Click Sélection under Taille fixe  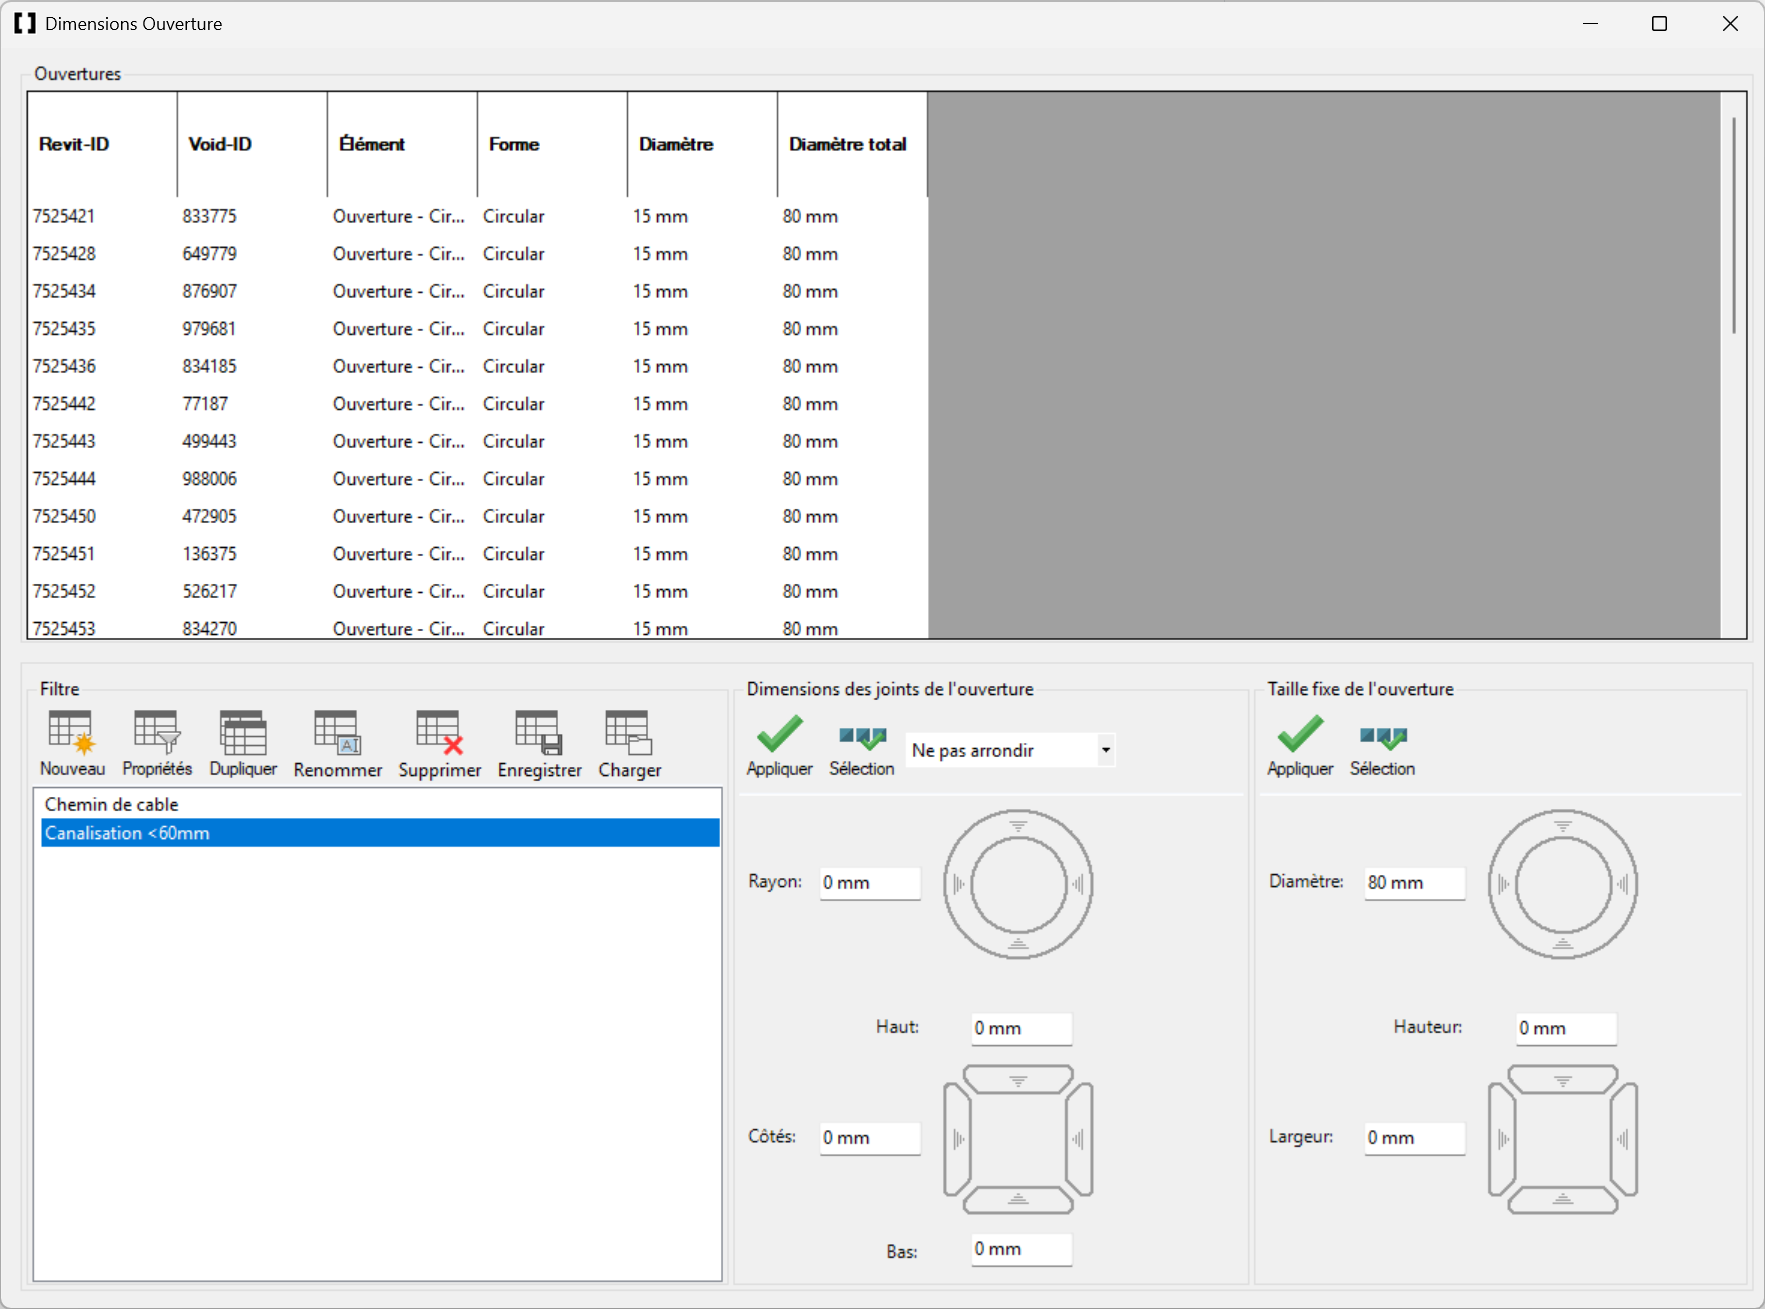click(1383, 750)
